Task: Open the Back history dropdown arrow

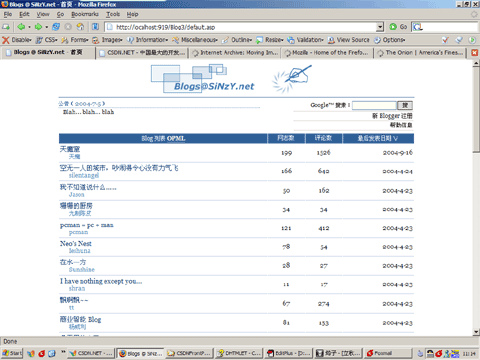Action: 29,27
